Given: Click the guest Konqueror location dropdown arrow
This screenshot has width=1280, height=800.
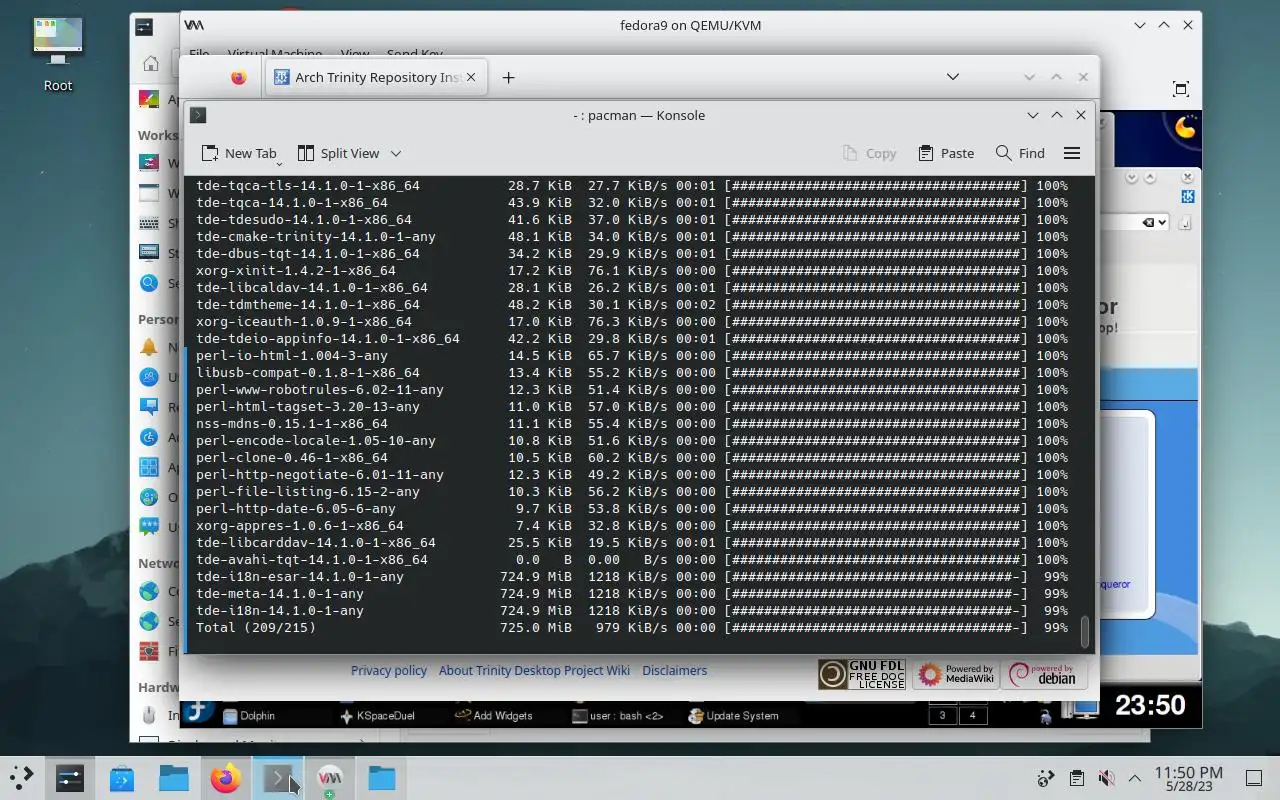Looking at the screenshot, I should [1162, 222].
